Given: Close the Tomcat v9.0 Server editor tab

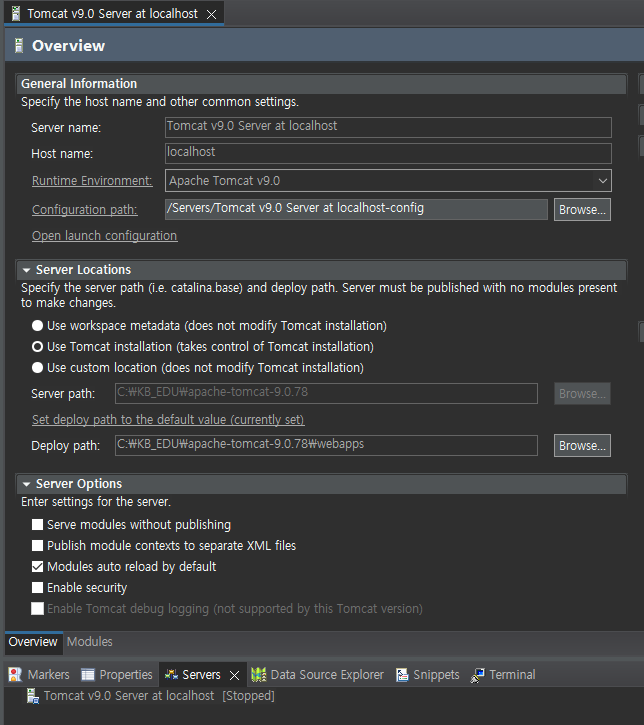Looking at the screenshot, I should click(211, 14).
